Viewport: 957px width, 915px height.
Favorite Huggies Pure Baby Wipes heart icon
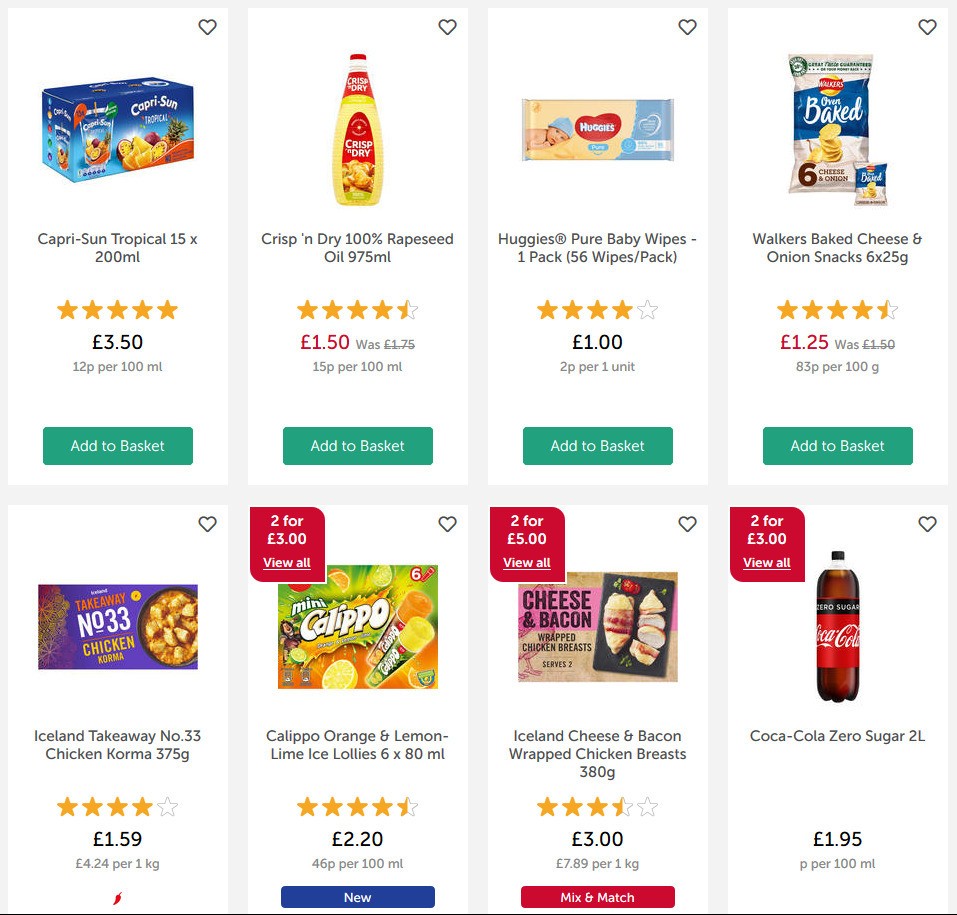(x=687, y=28)
